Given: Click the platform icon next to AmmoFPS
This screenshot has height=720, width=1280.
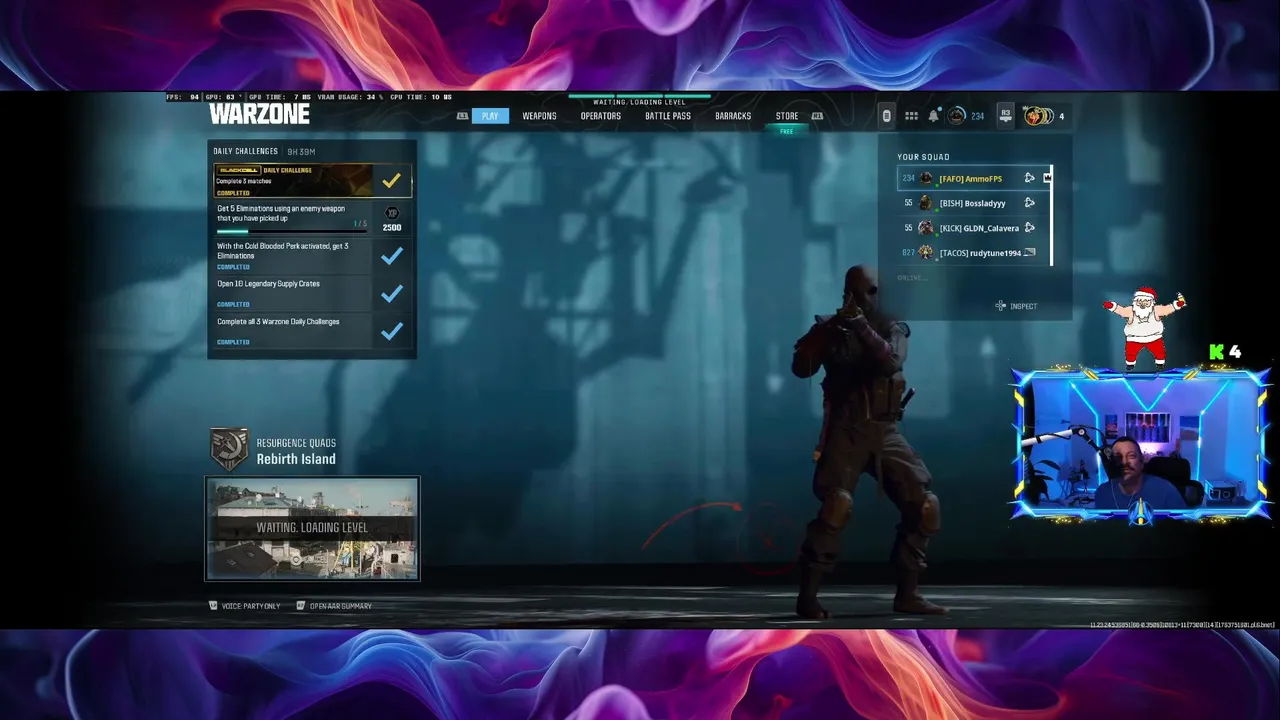Looking at the screenshot, I should 1029,178.
